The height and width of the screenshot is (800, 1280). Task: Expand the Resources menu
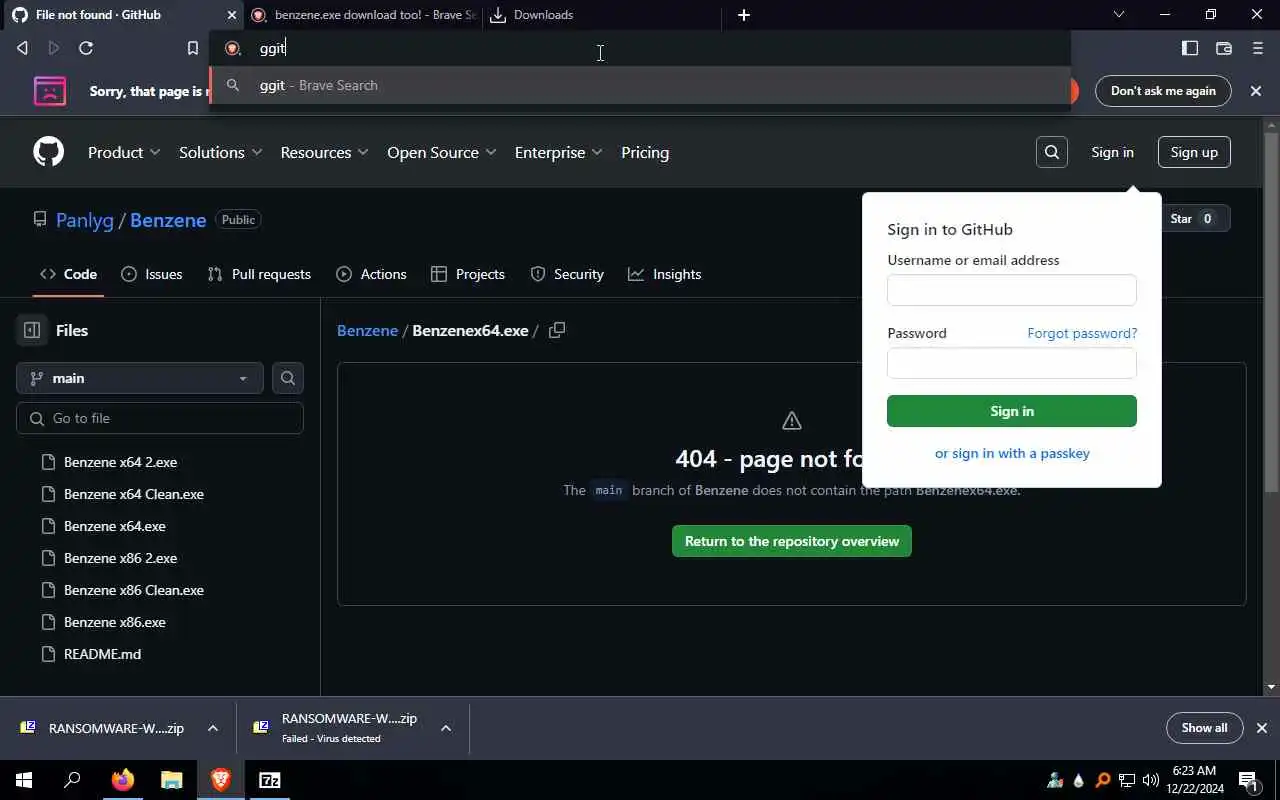[324, 152]
